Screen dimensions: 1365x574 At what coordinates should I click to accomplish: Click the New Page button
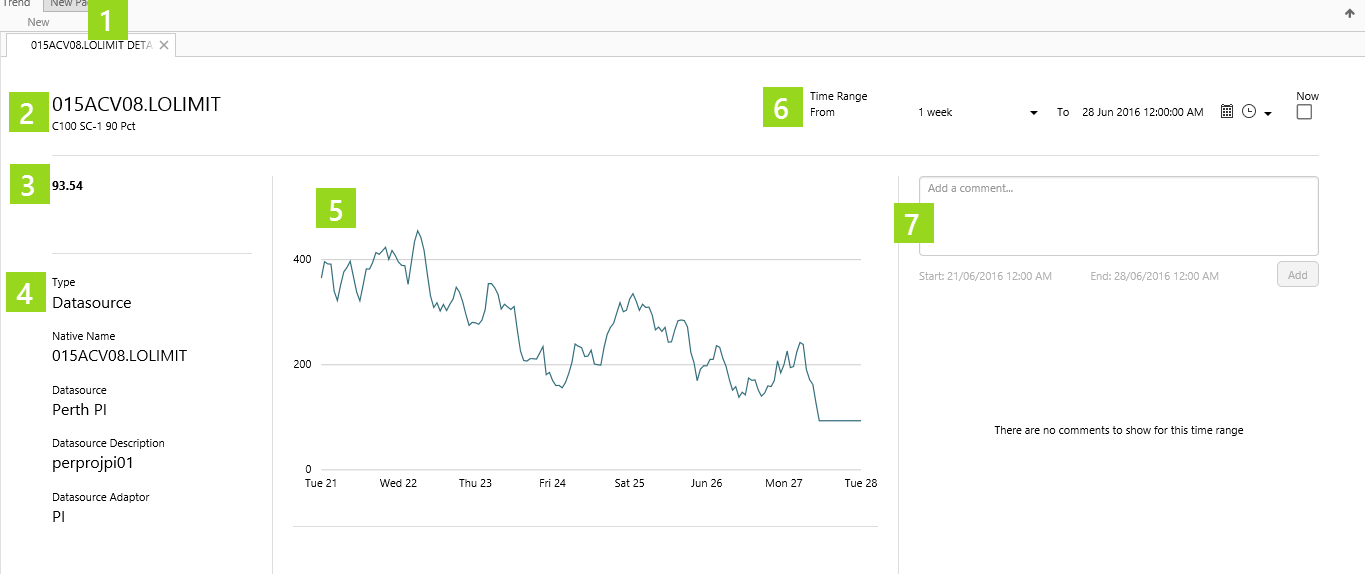[x=68, y=5]
